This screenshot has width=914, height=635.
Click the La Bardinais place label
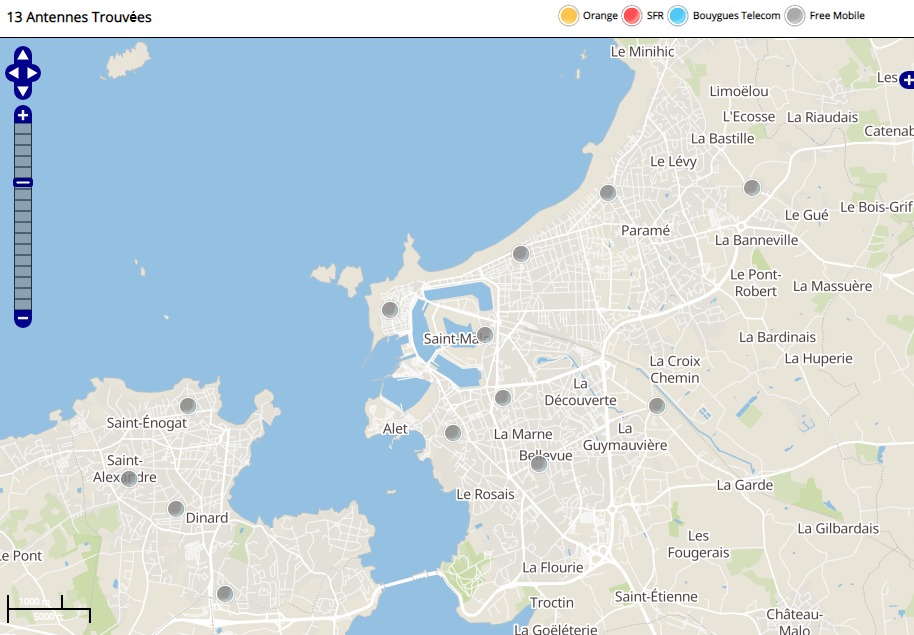pyautogui.click(x=777, y=337)
